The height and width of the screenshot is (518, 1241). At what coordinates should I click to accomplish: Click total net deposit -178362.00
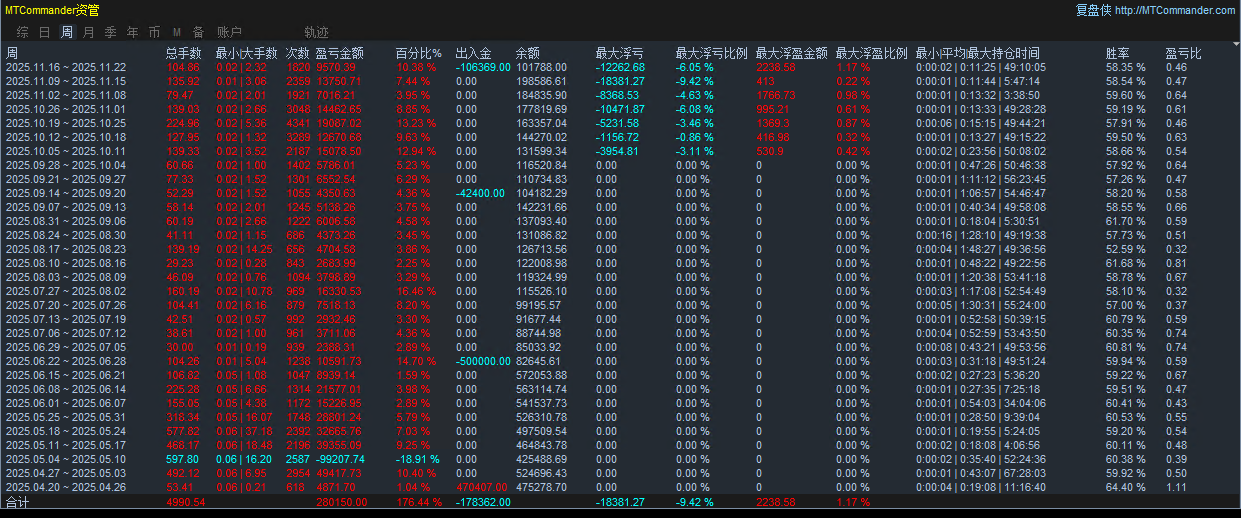(482, 502)
